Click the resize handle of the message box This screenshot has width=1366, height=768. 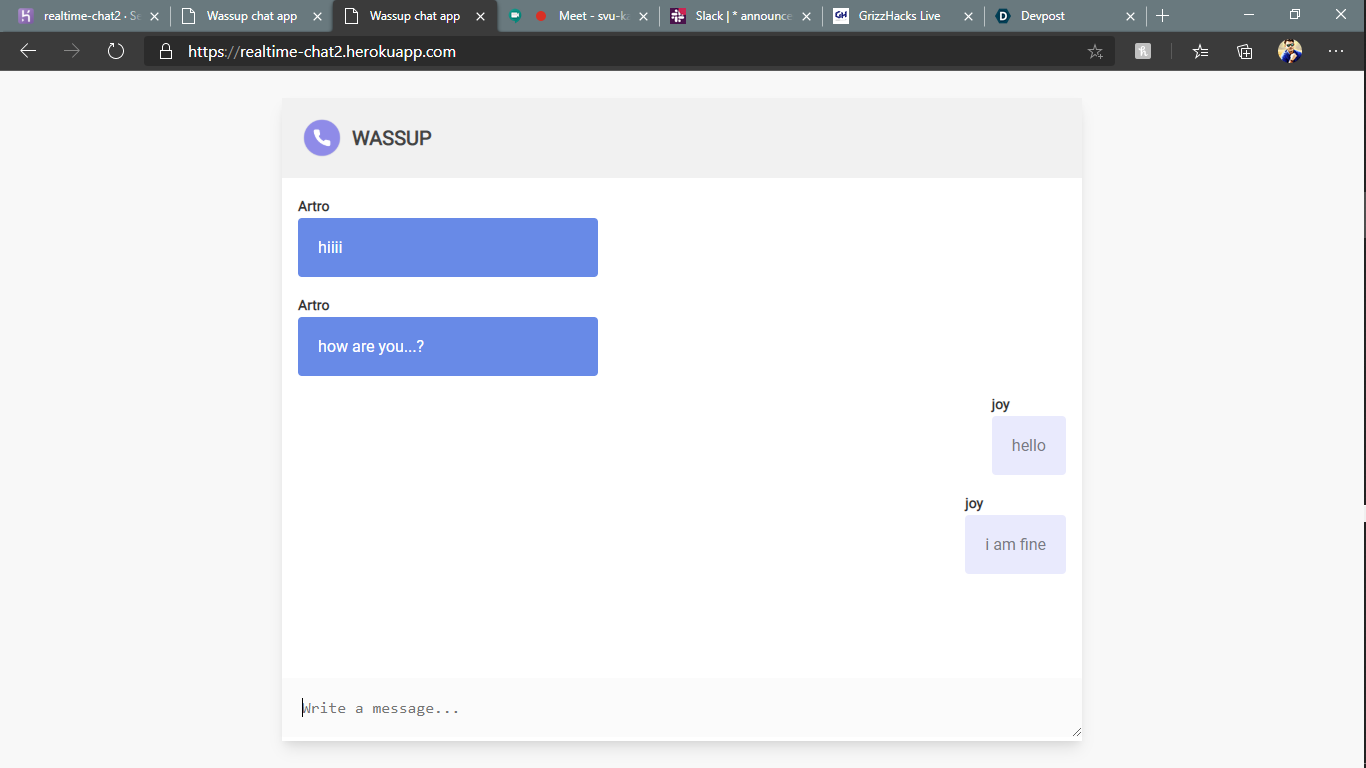click(x=1076, y=732)
